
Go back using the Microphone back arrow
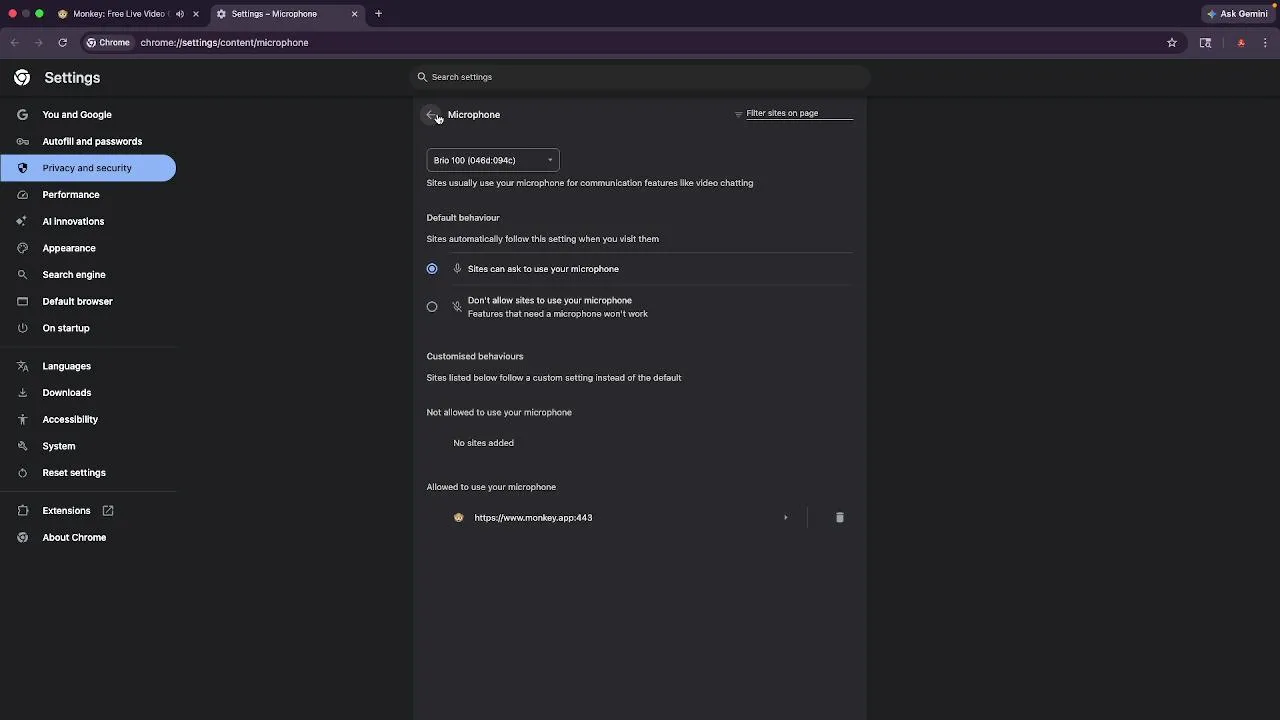point(431,115)
